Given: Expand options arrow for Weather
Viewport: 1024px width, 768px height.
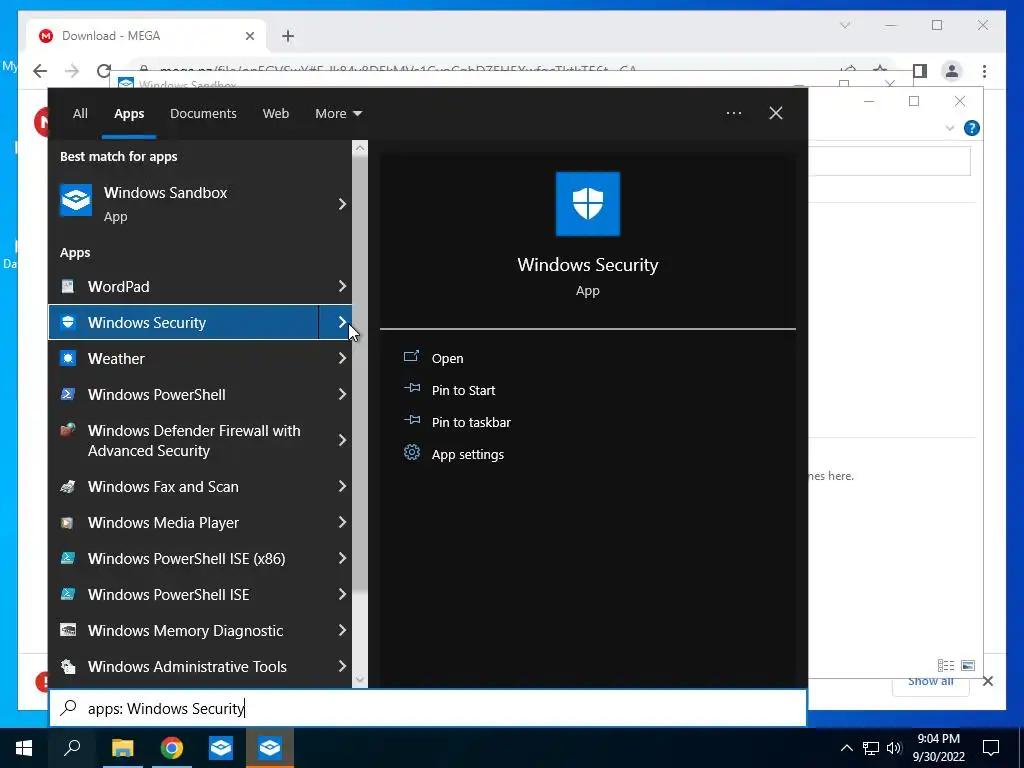Looking at the screenshot, I should tap(342, 358).
